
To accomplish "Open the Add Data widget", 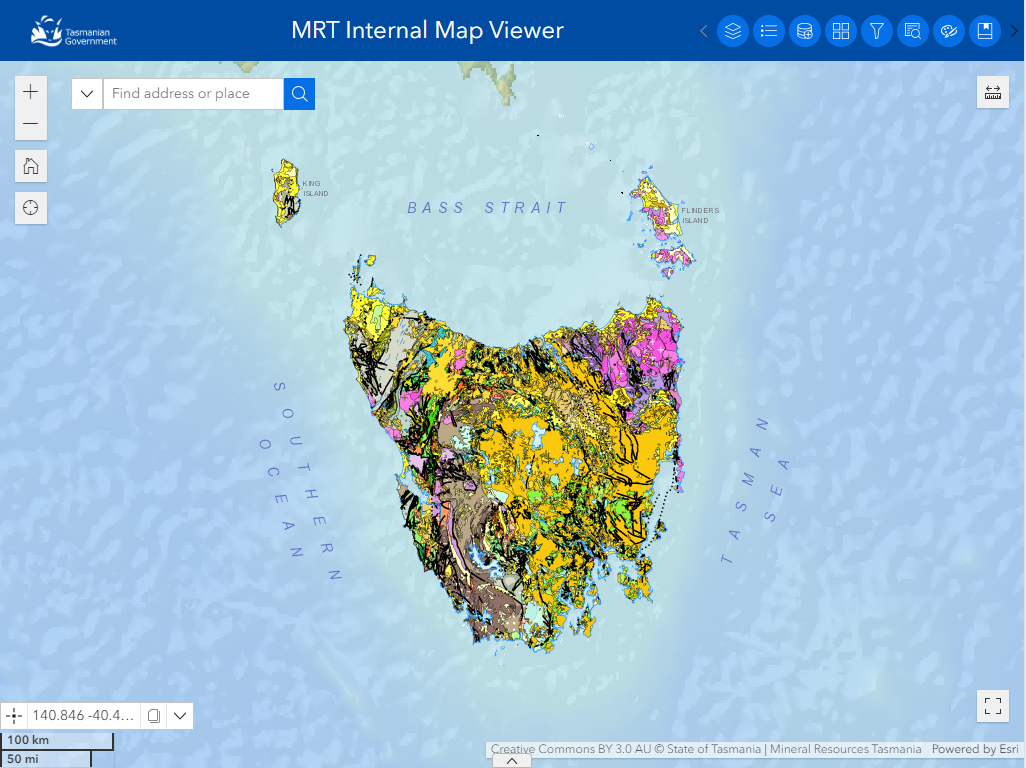I will coord(805,31).
